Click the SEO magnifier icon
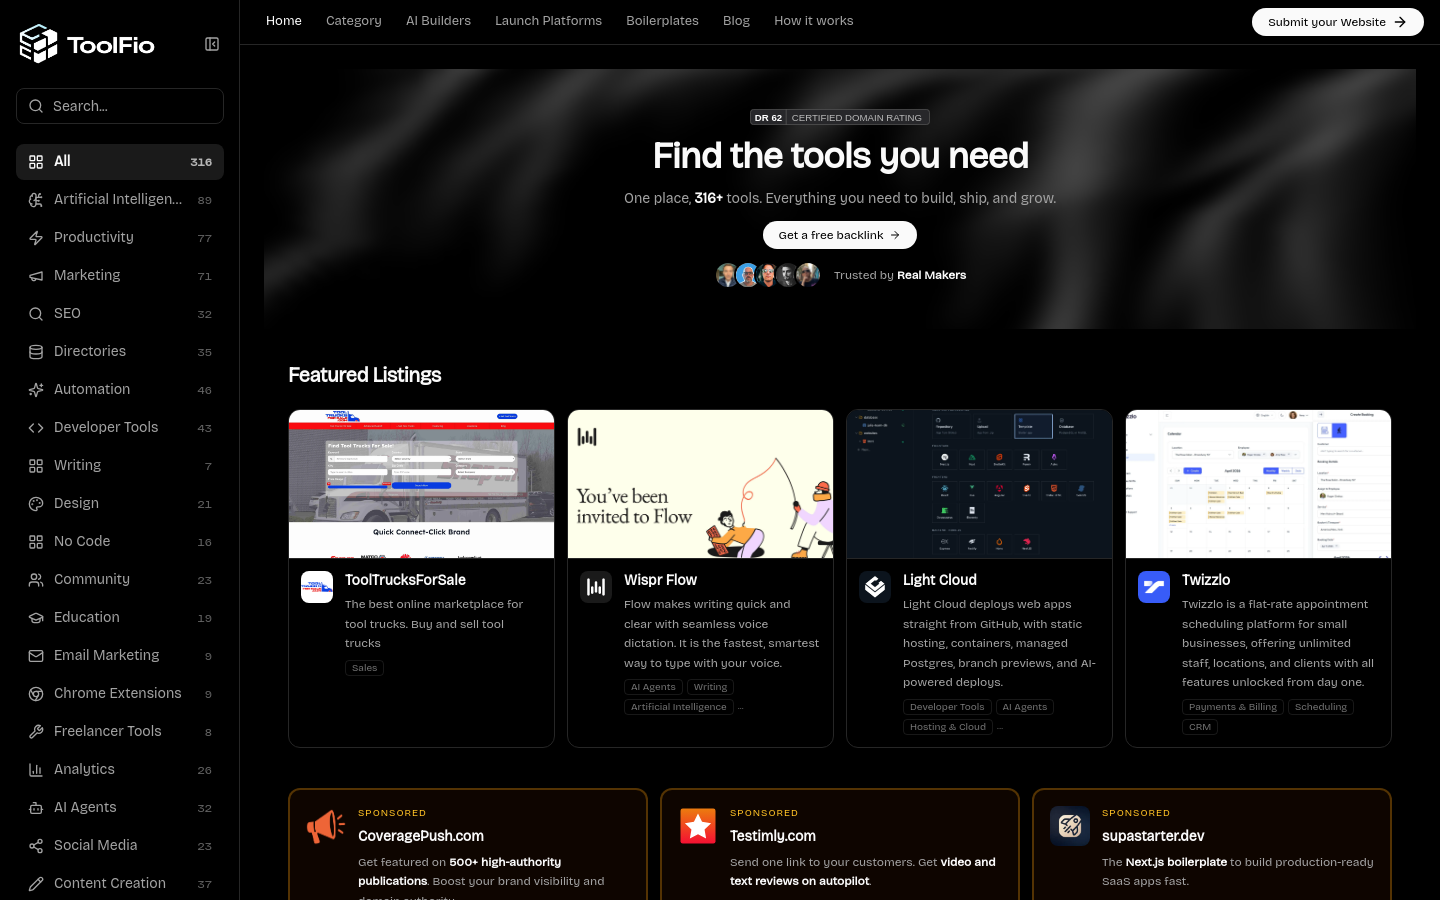The height and width of the screenshot is (900, 1440). (x=36, y=314)
